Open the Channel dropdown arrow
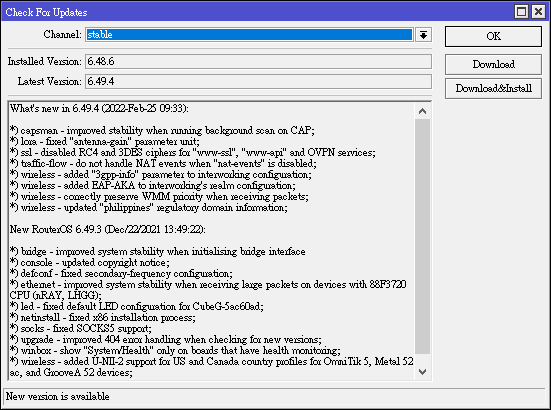Screen dimensions: 551x410 [x=423, y=35]
